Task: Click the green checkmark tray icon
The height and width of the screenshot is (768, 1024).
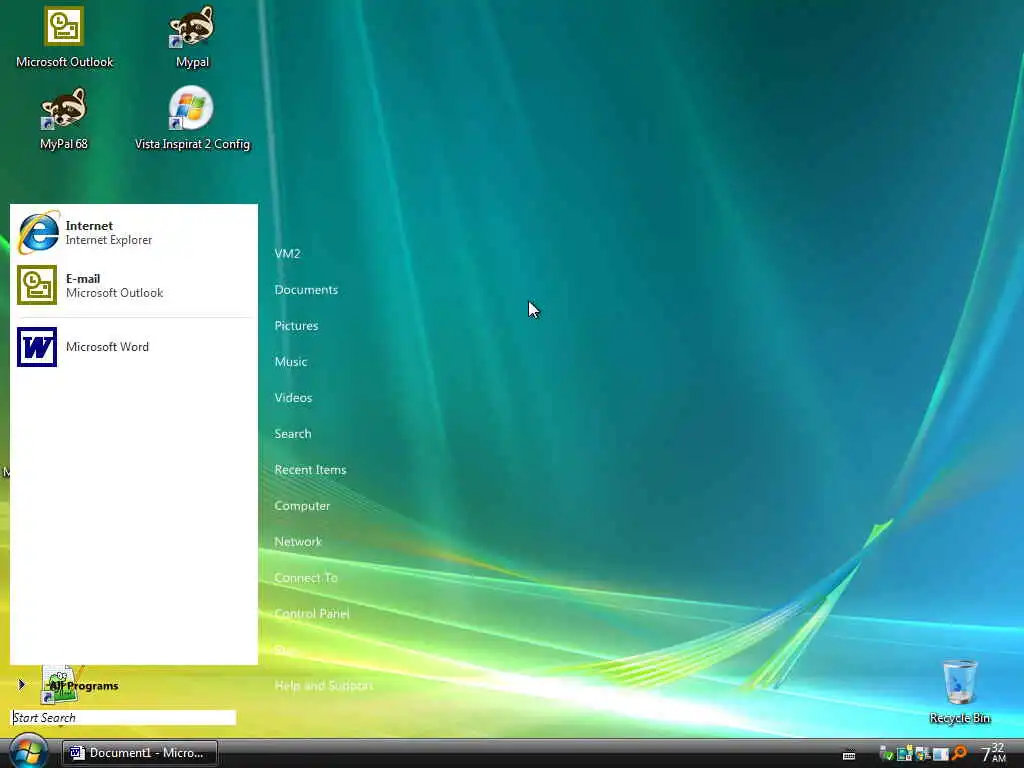Action: click(886, 754)
